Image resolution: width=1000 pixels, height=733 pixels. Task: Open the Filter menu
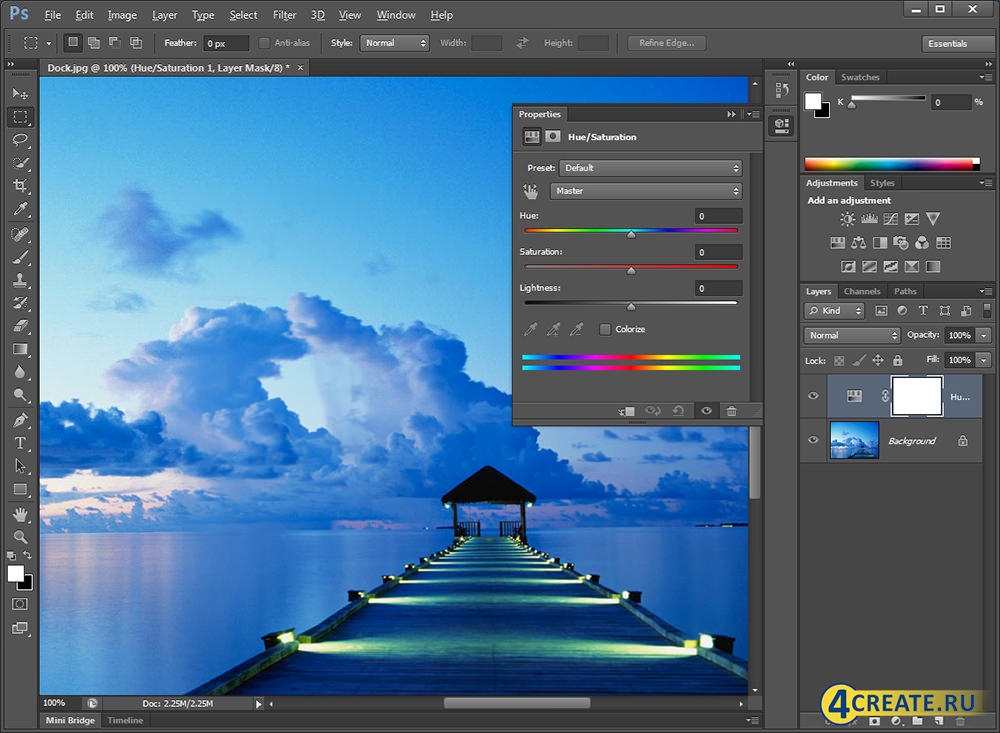[284, 15]
